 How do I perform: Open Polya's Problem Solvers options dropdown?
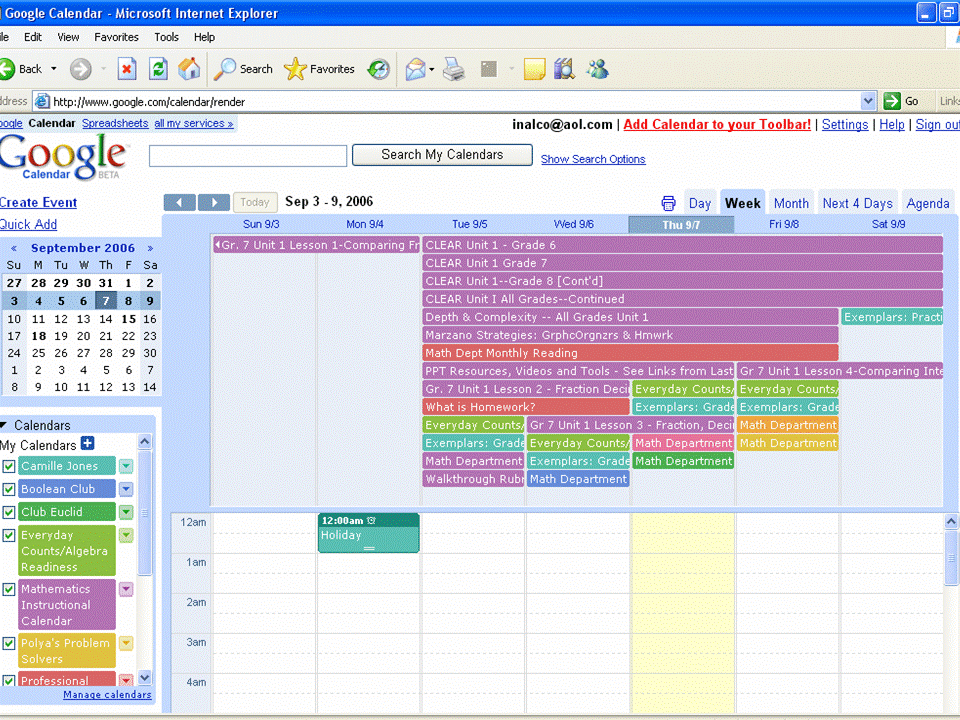[x=126, y=643]
